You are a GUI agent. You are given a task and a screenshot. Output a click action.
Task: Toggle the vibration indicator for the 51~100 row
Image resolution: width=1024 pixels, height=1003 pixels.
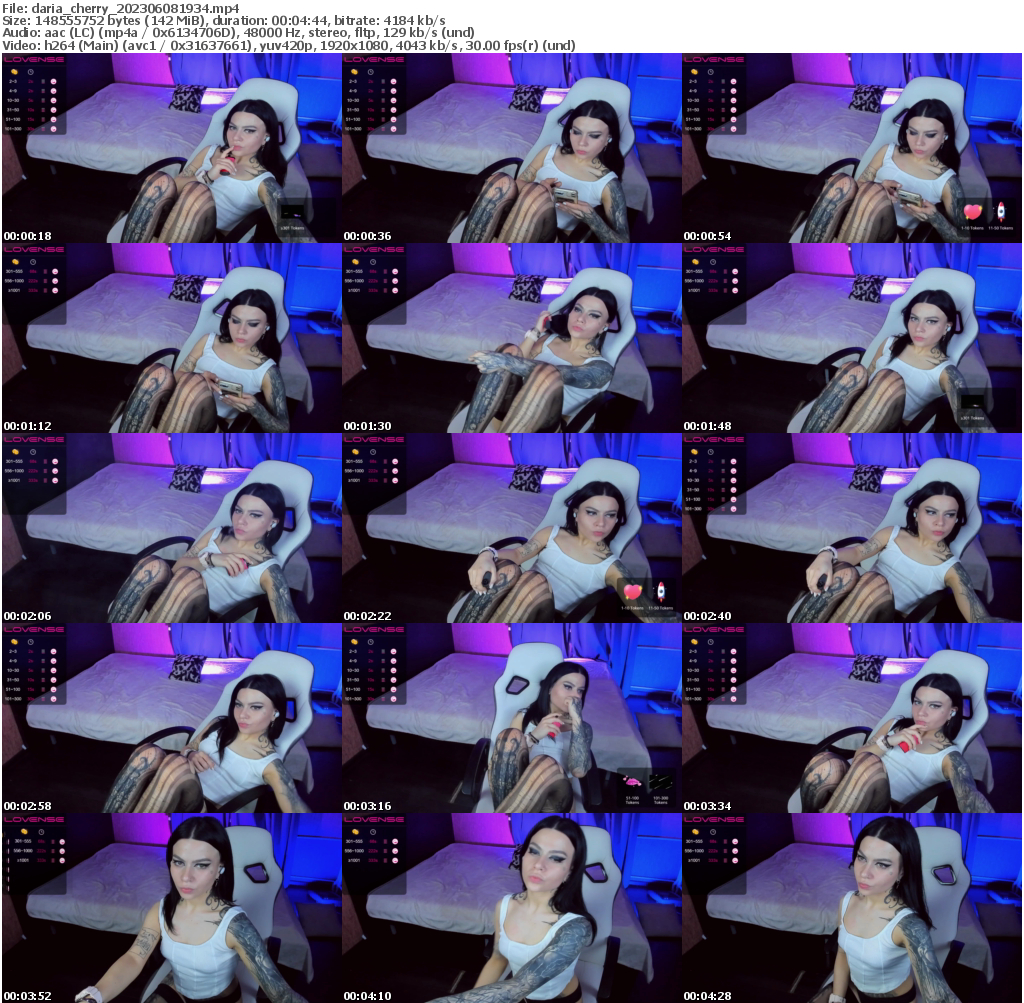(43, 119)
